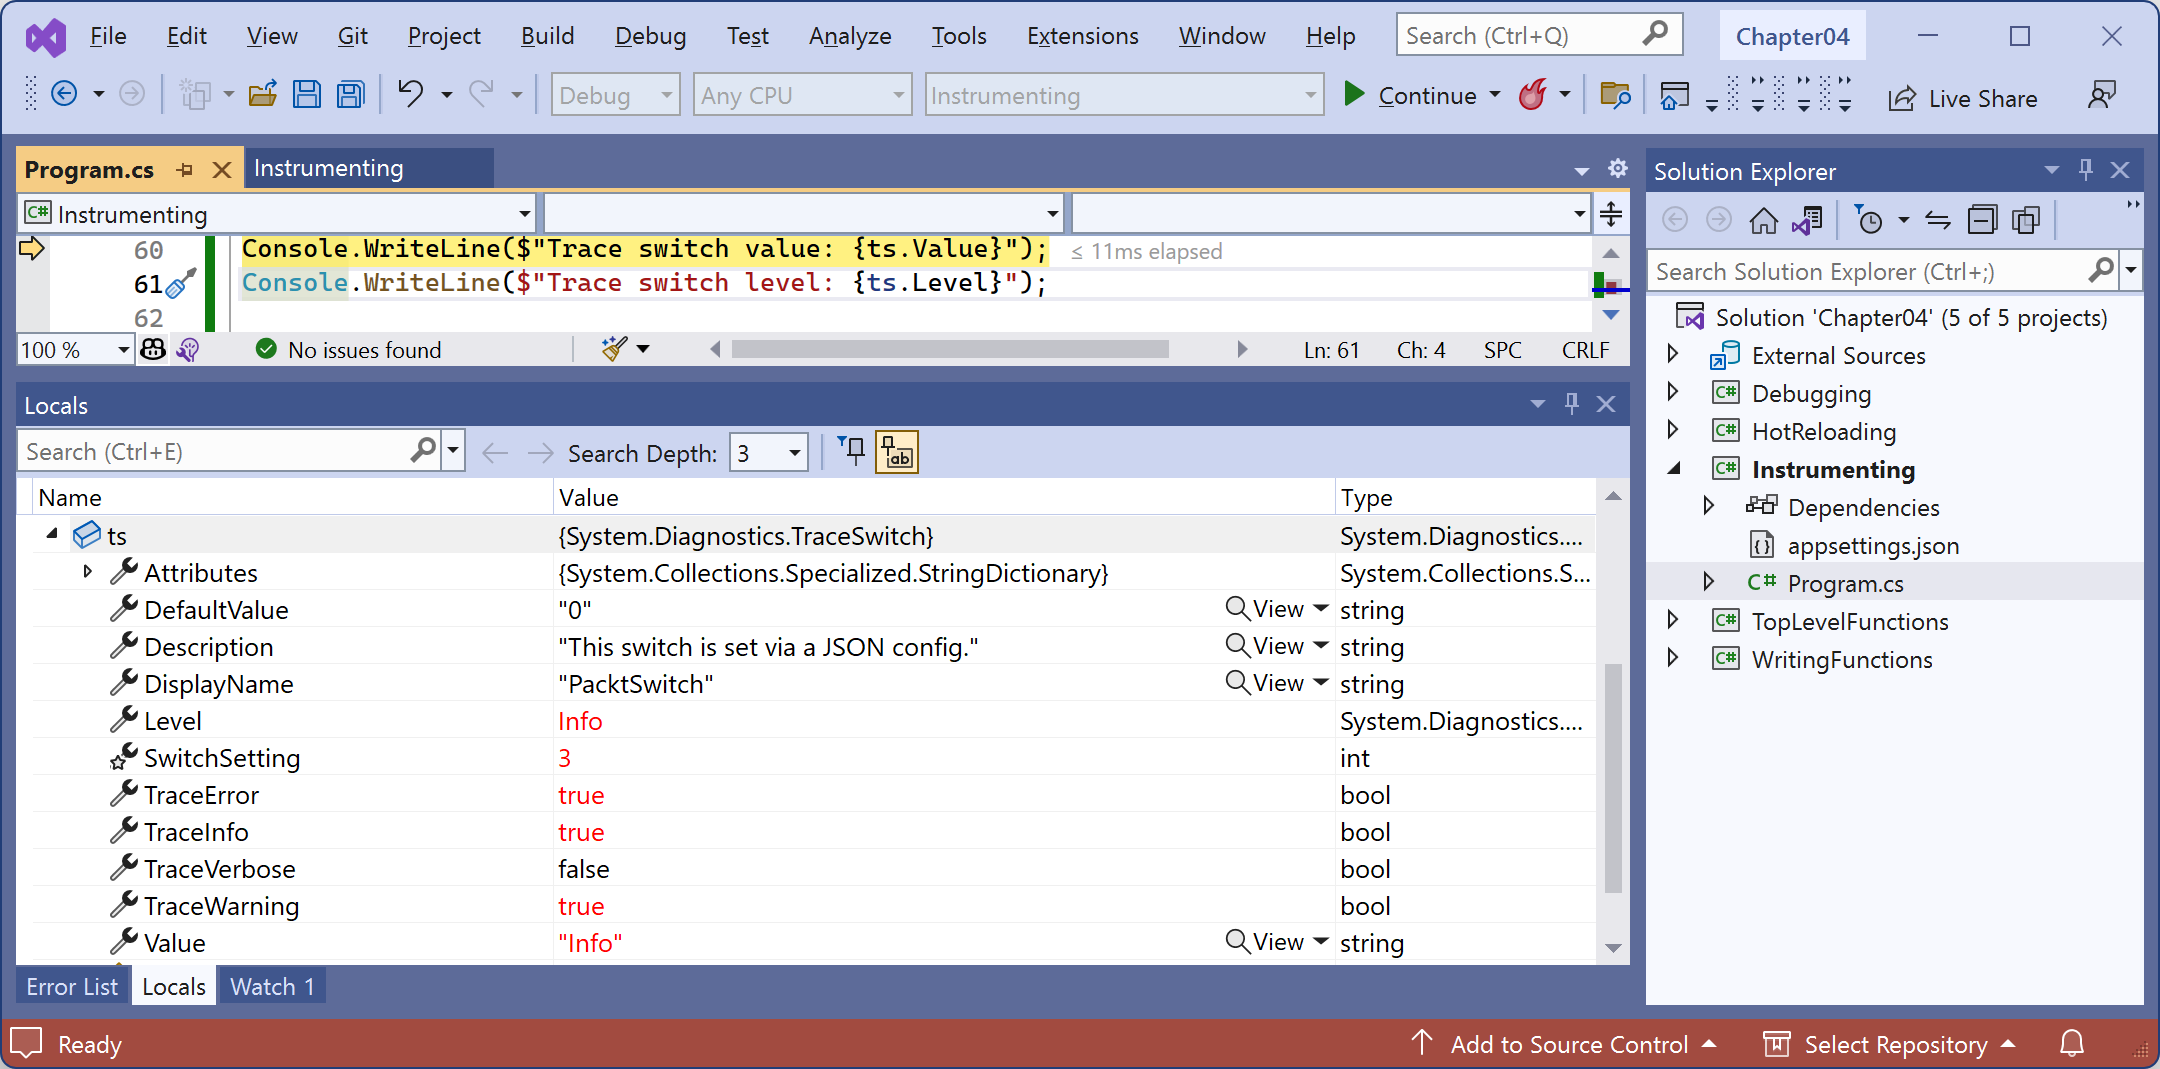Click Pending Changes Filter clock icon

click(x=1869, y=219)
